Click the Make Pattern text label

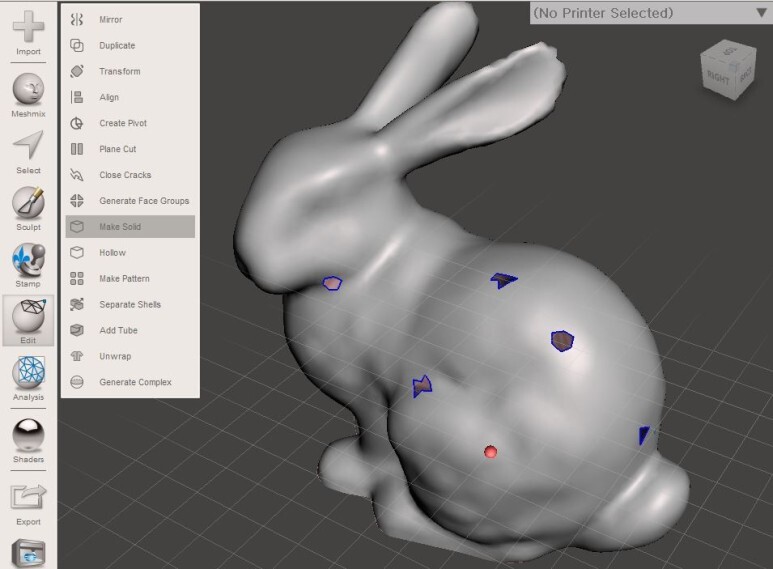tap(124, 279)
